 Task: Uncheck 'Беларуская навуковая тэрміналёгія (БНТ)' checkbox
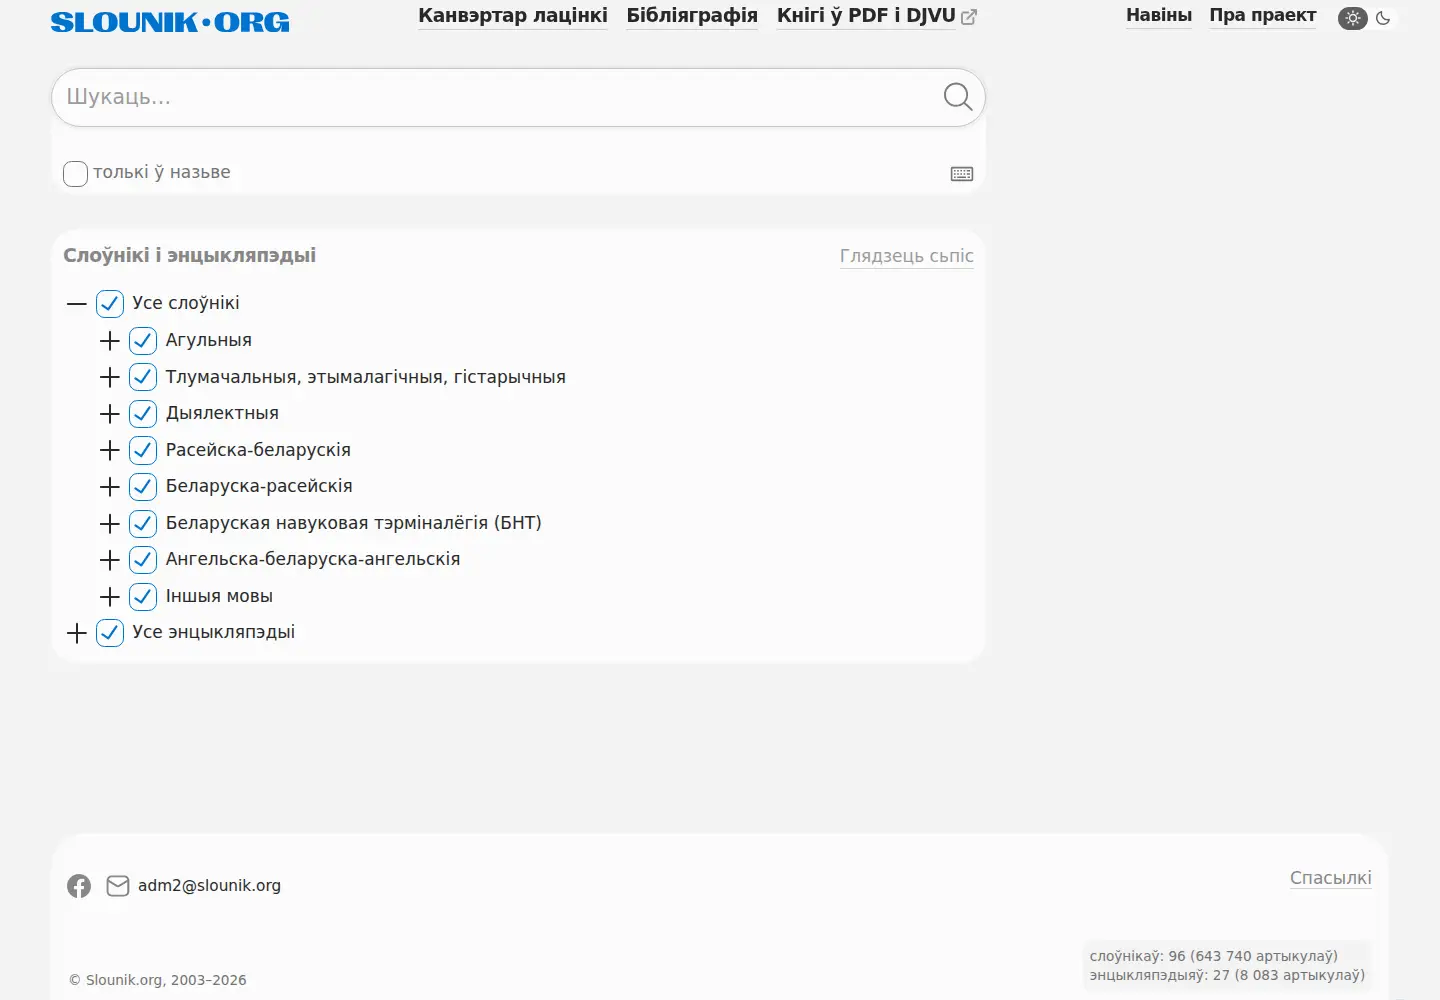[x=143, y=523]
